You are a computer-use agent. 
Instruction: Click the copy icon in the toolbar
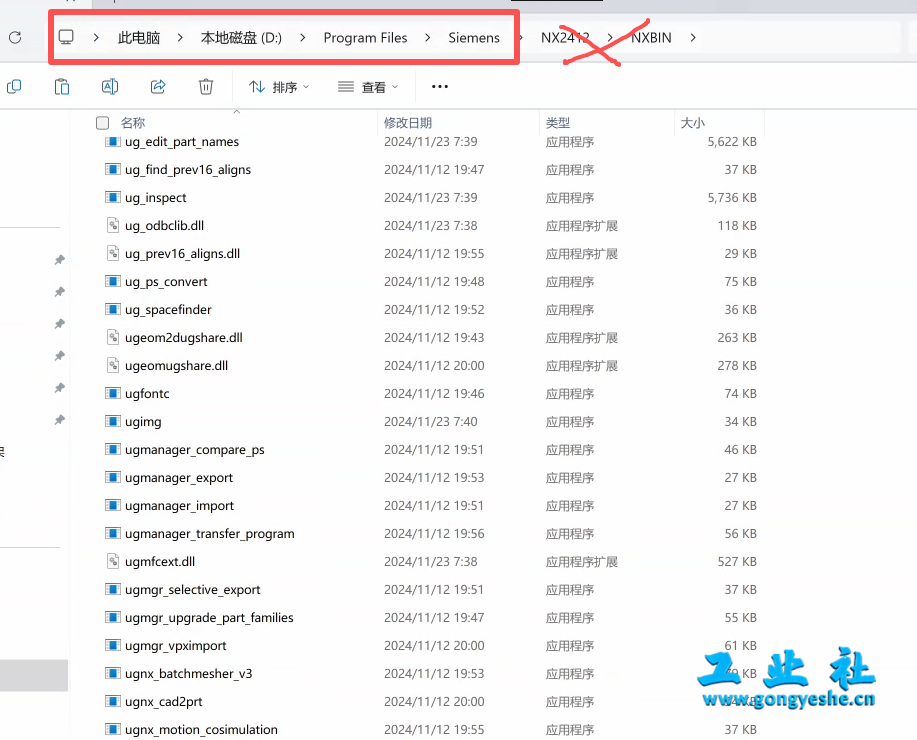(14, 87)
